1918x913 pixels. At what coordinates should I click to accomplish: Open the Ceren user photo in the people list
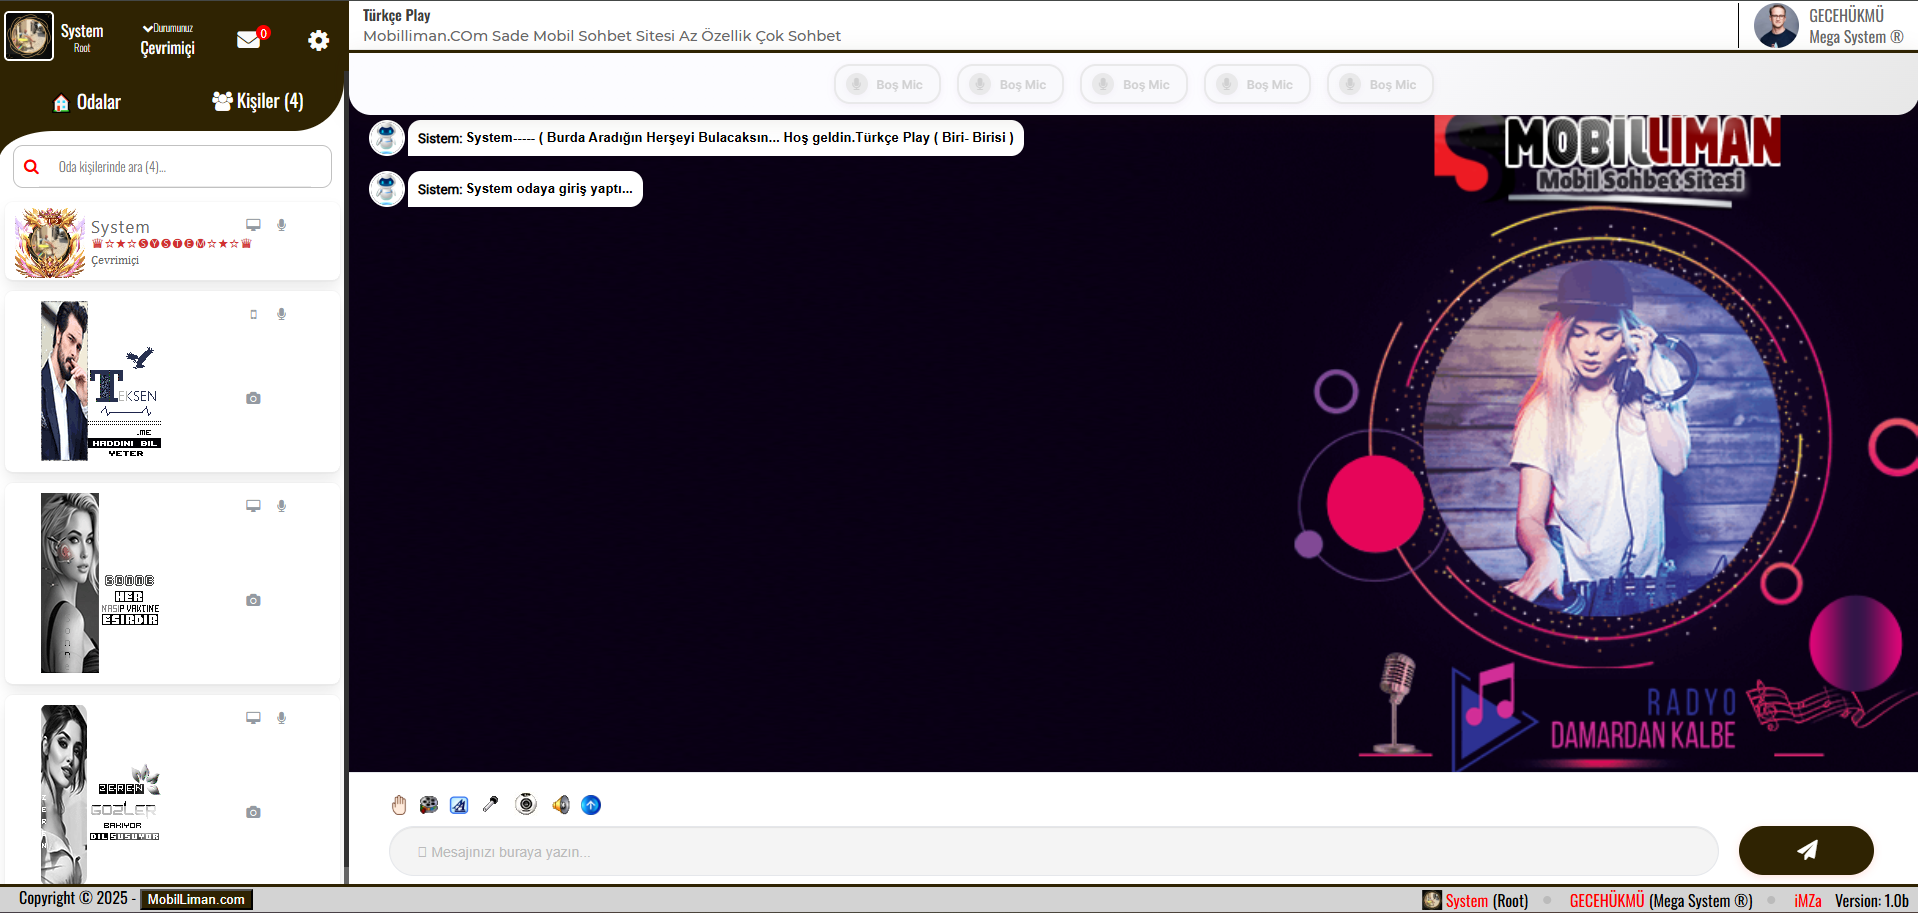tap(64, 794)
